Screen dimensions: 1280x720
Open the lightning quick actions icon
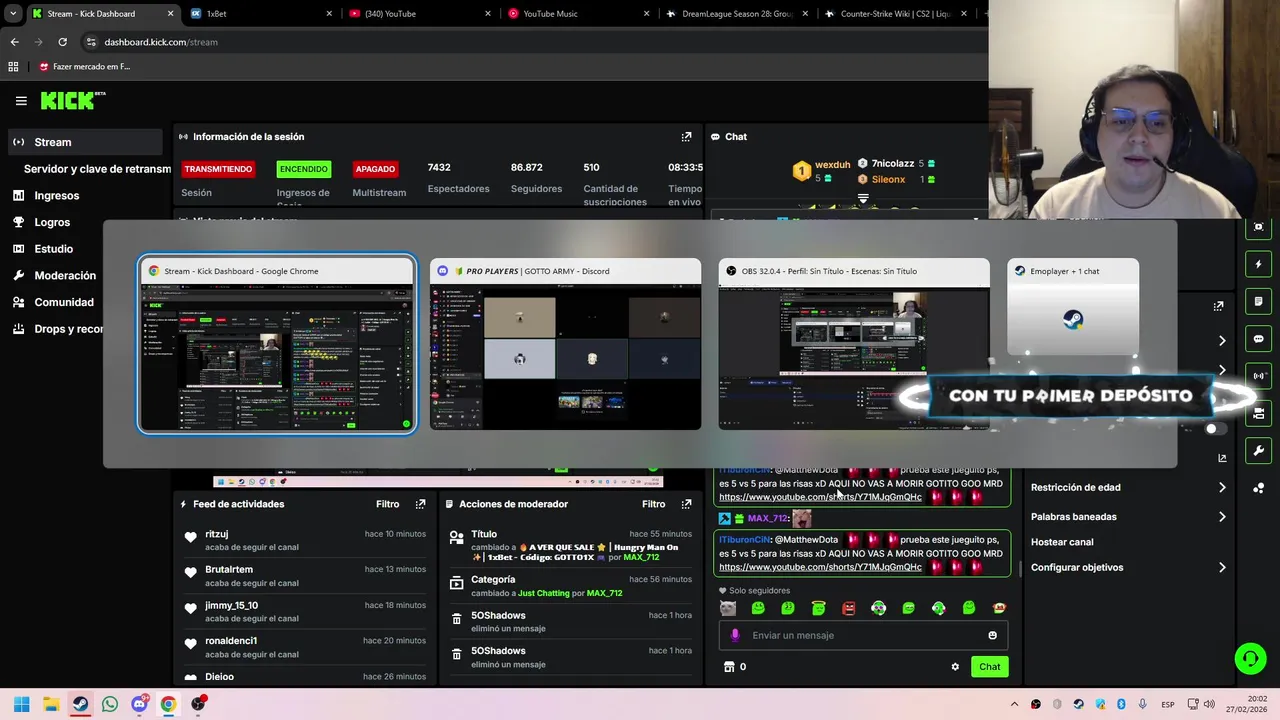point(1259,265)
